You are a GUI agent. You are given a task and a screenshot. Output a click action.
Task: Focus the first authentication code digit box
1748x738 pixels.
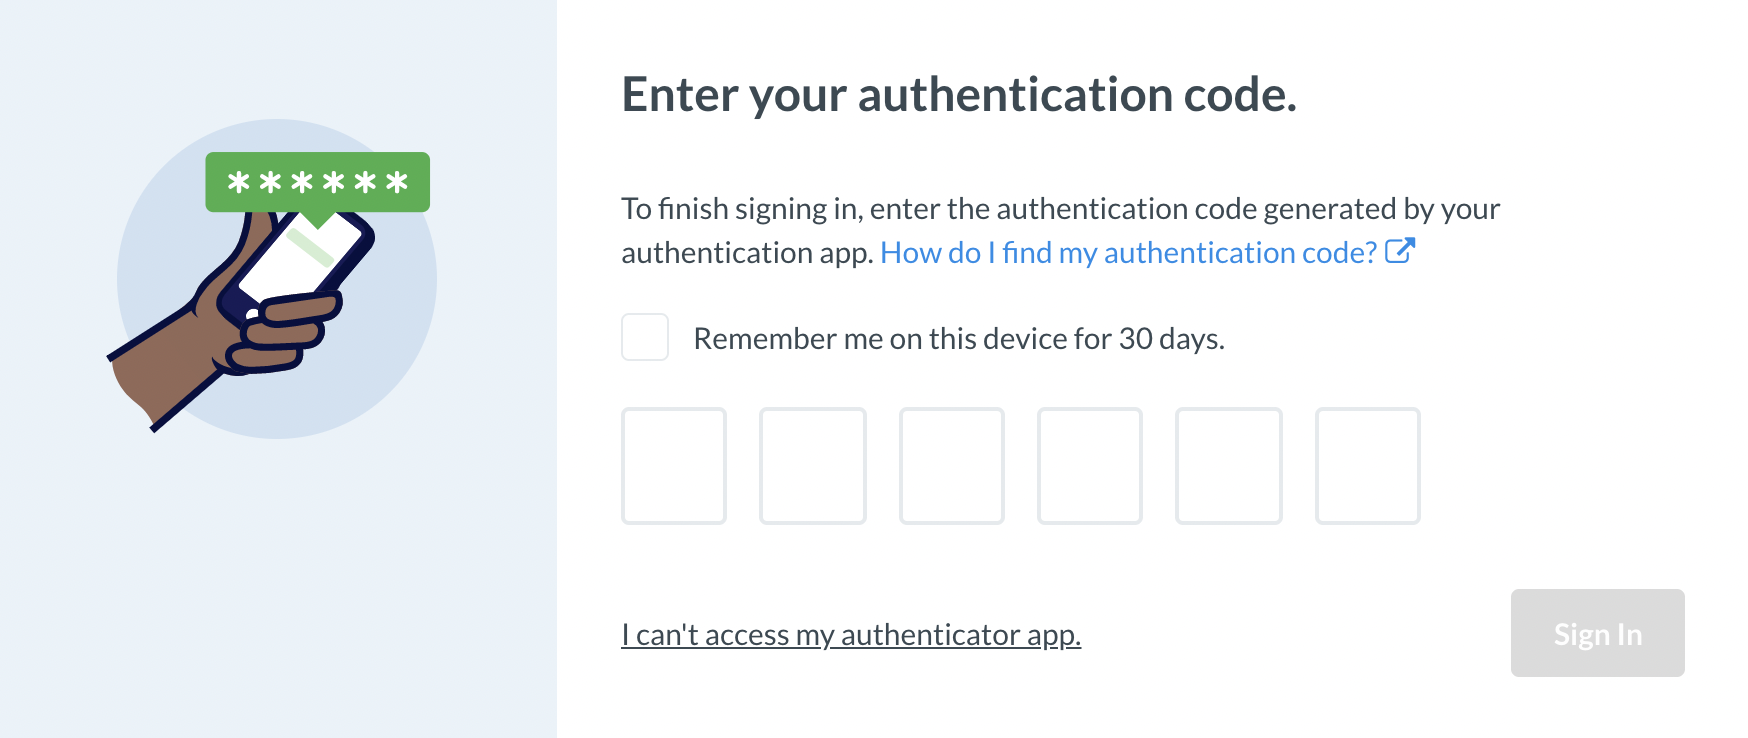point(674,465)
